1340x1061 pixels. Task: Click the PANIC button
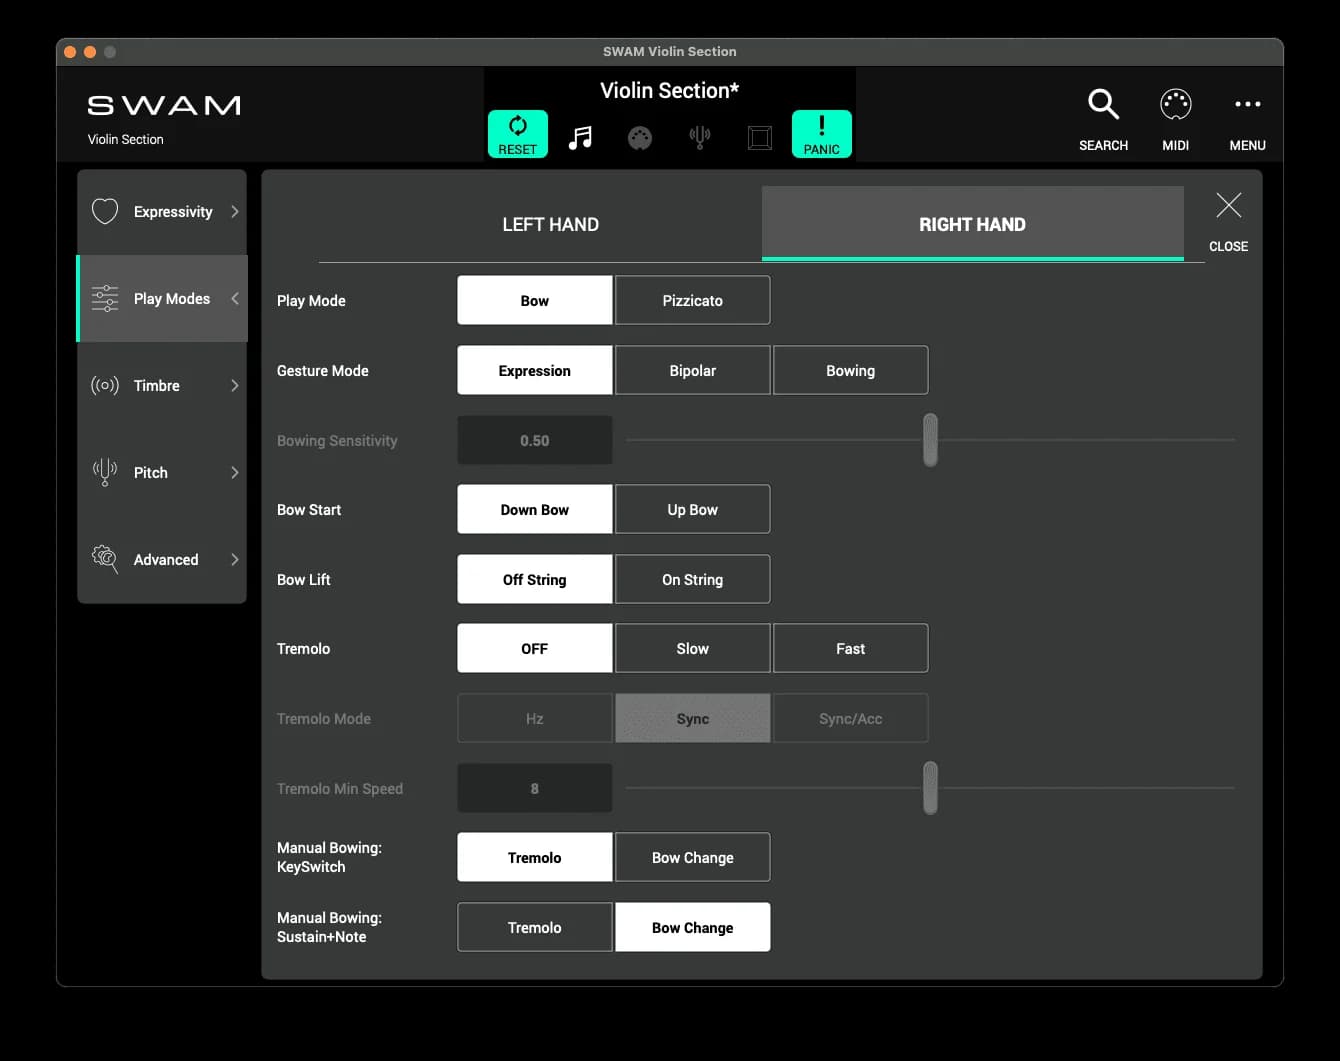pos(821,134)
